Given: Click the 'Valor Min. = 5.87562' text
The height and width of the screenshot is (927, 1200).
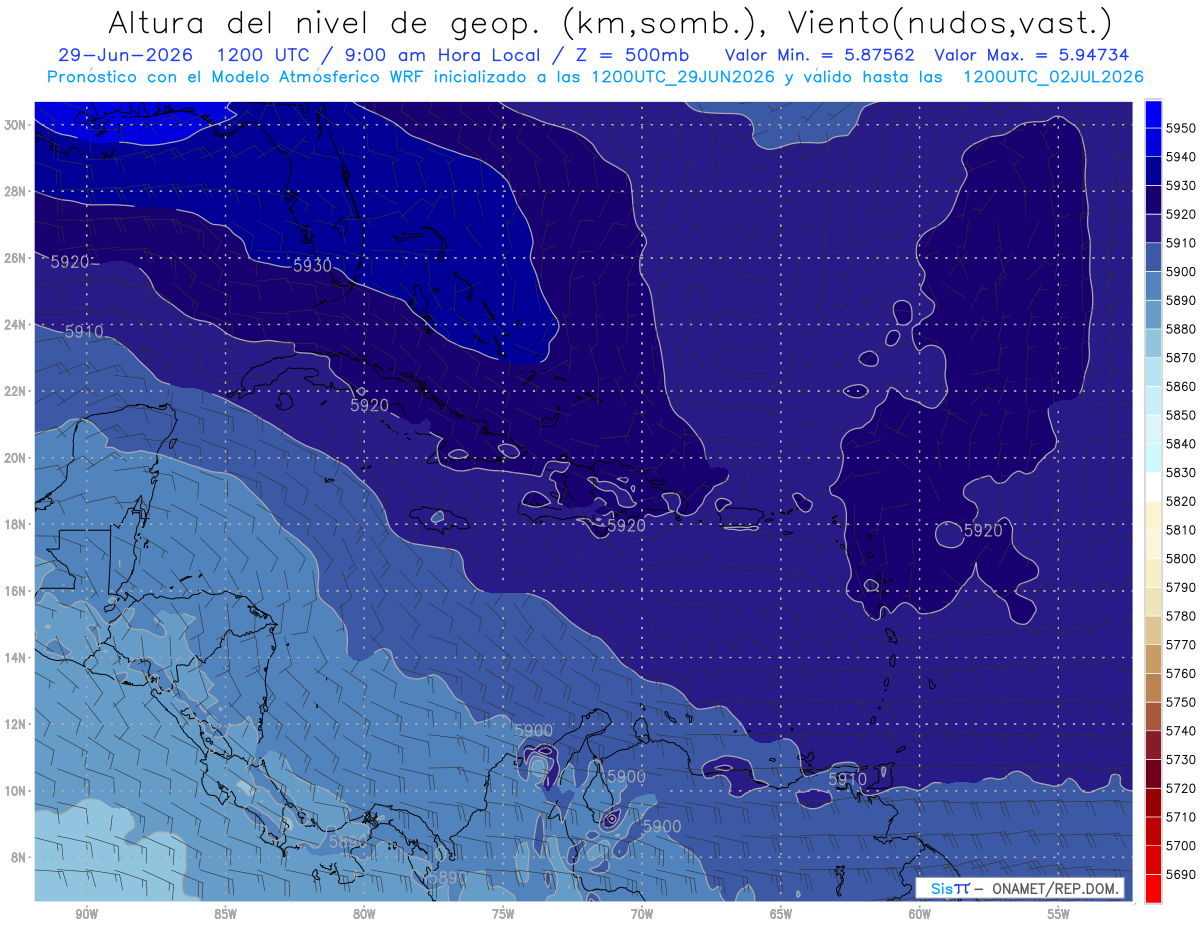Looking at the screenshot, I should (x=821, y=55).
